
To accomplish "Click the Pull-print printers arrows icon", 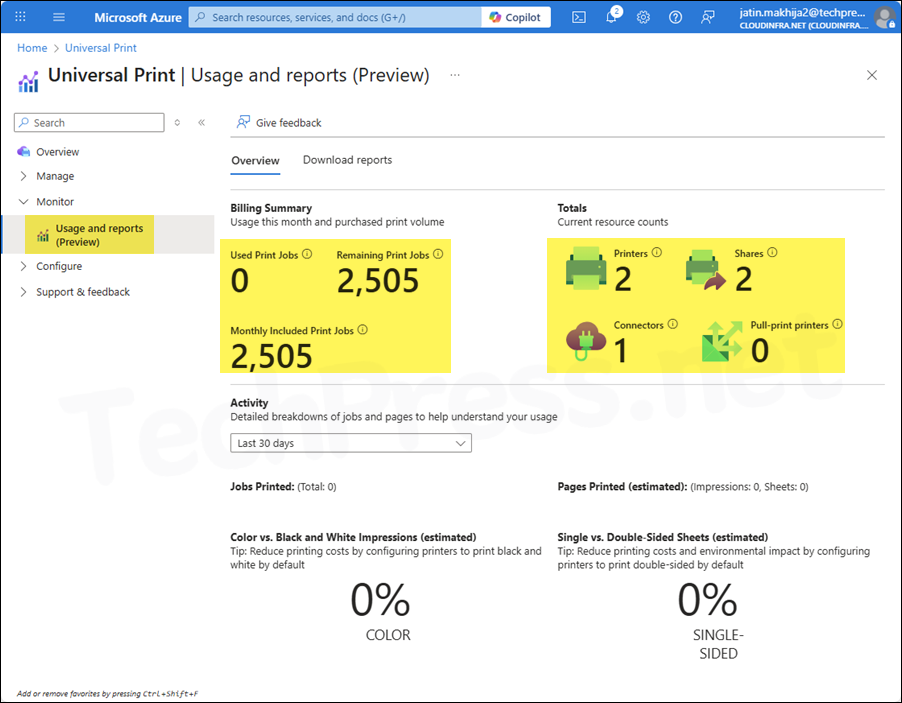I will point(722,342).
